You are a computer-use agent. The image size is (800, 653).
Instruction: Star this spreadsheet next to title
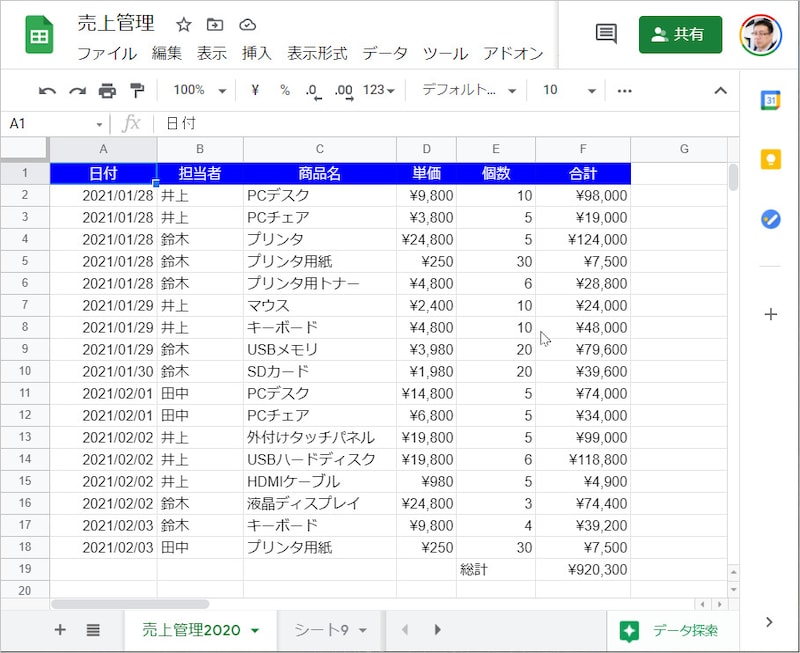(x=184, y=25)
